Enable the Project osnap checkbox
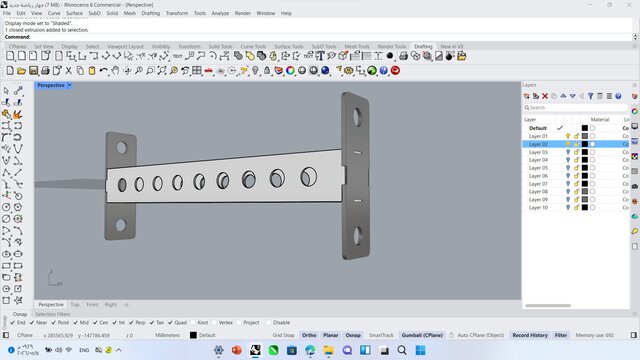This screenshot has height=360, width=640. (x=239, y=322)
